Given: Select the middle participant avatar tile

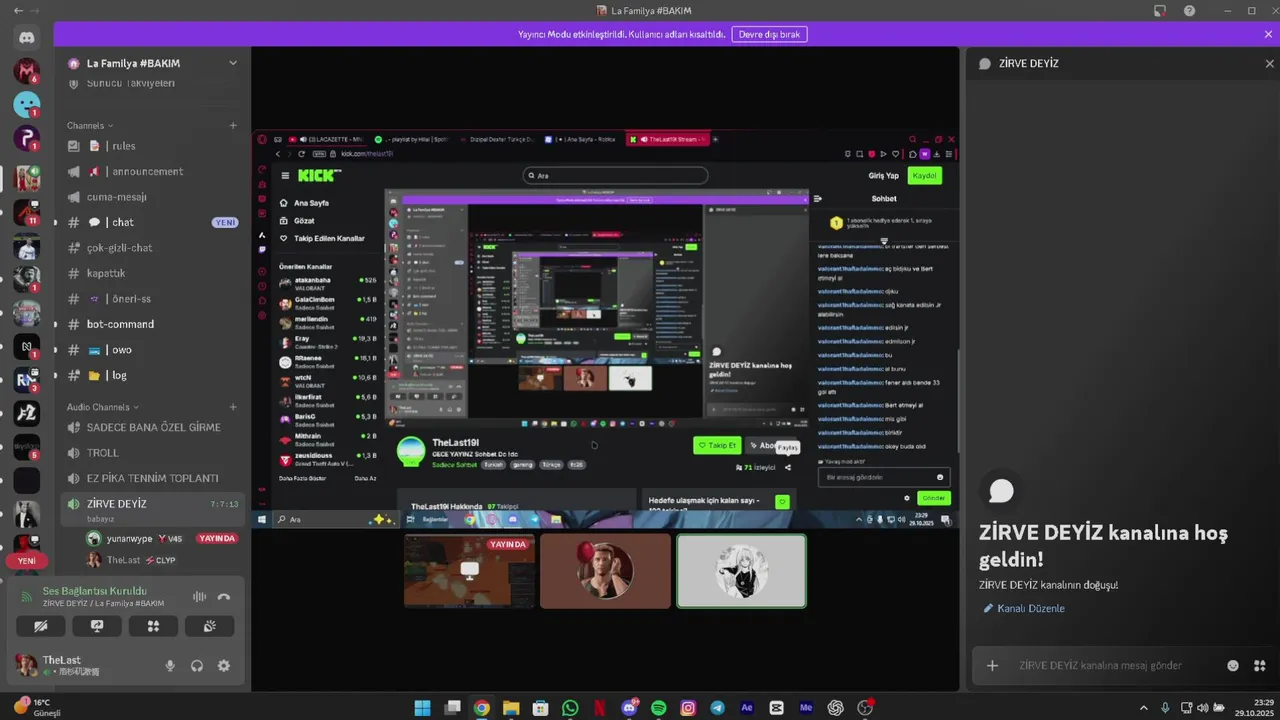Looking at the screenshot, I should pos(605,570).
